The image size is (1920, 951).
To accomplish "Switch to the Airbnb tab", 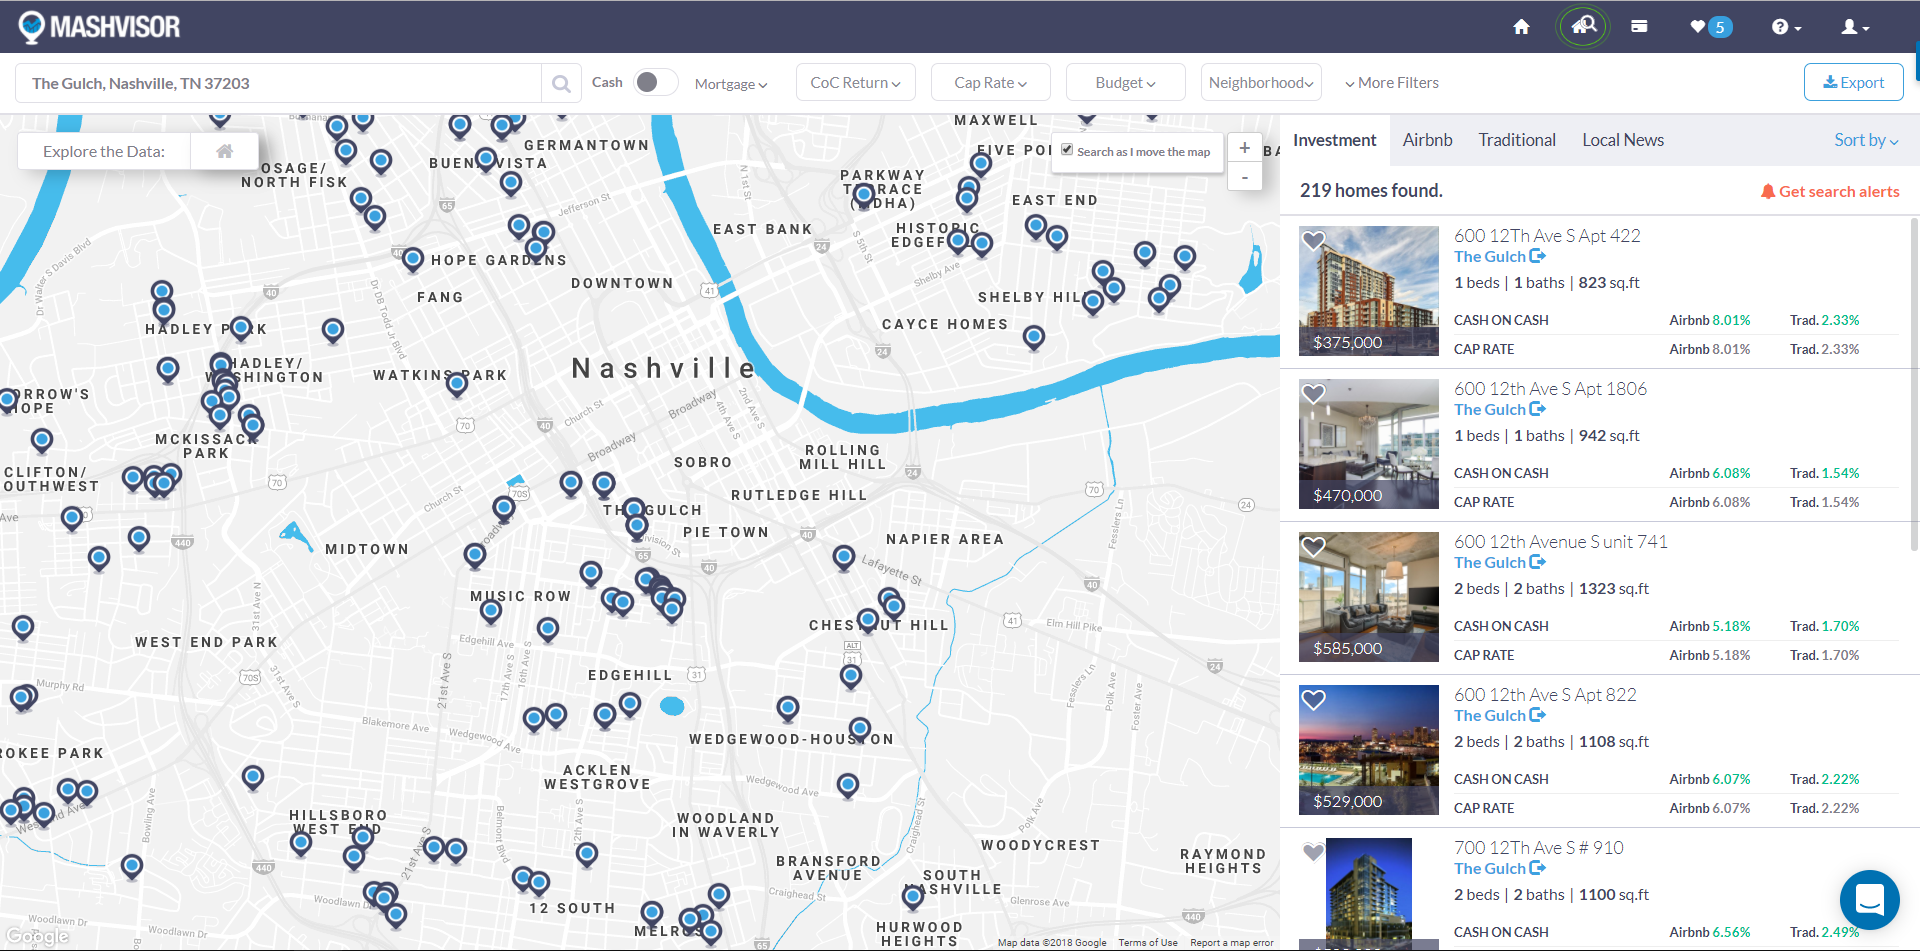I will click(x=1427, y=140).
